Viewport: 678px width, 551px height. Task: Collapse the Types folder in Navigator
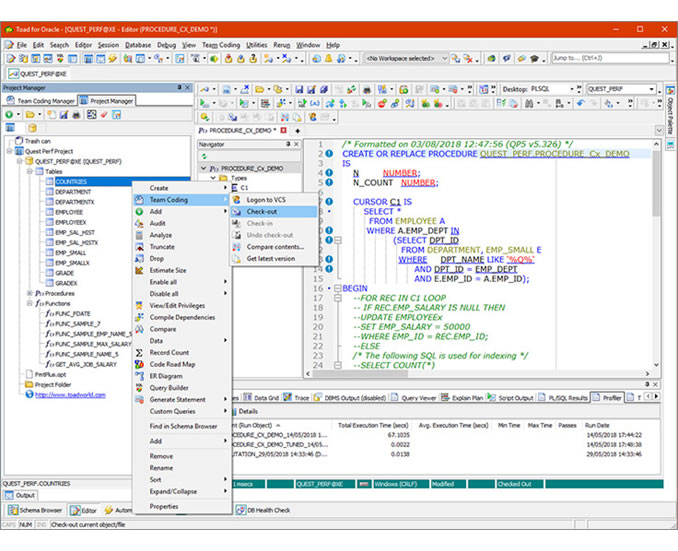213,178
